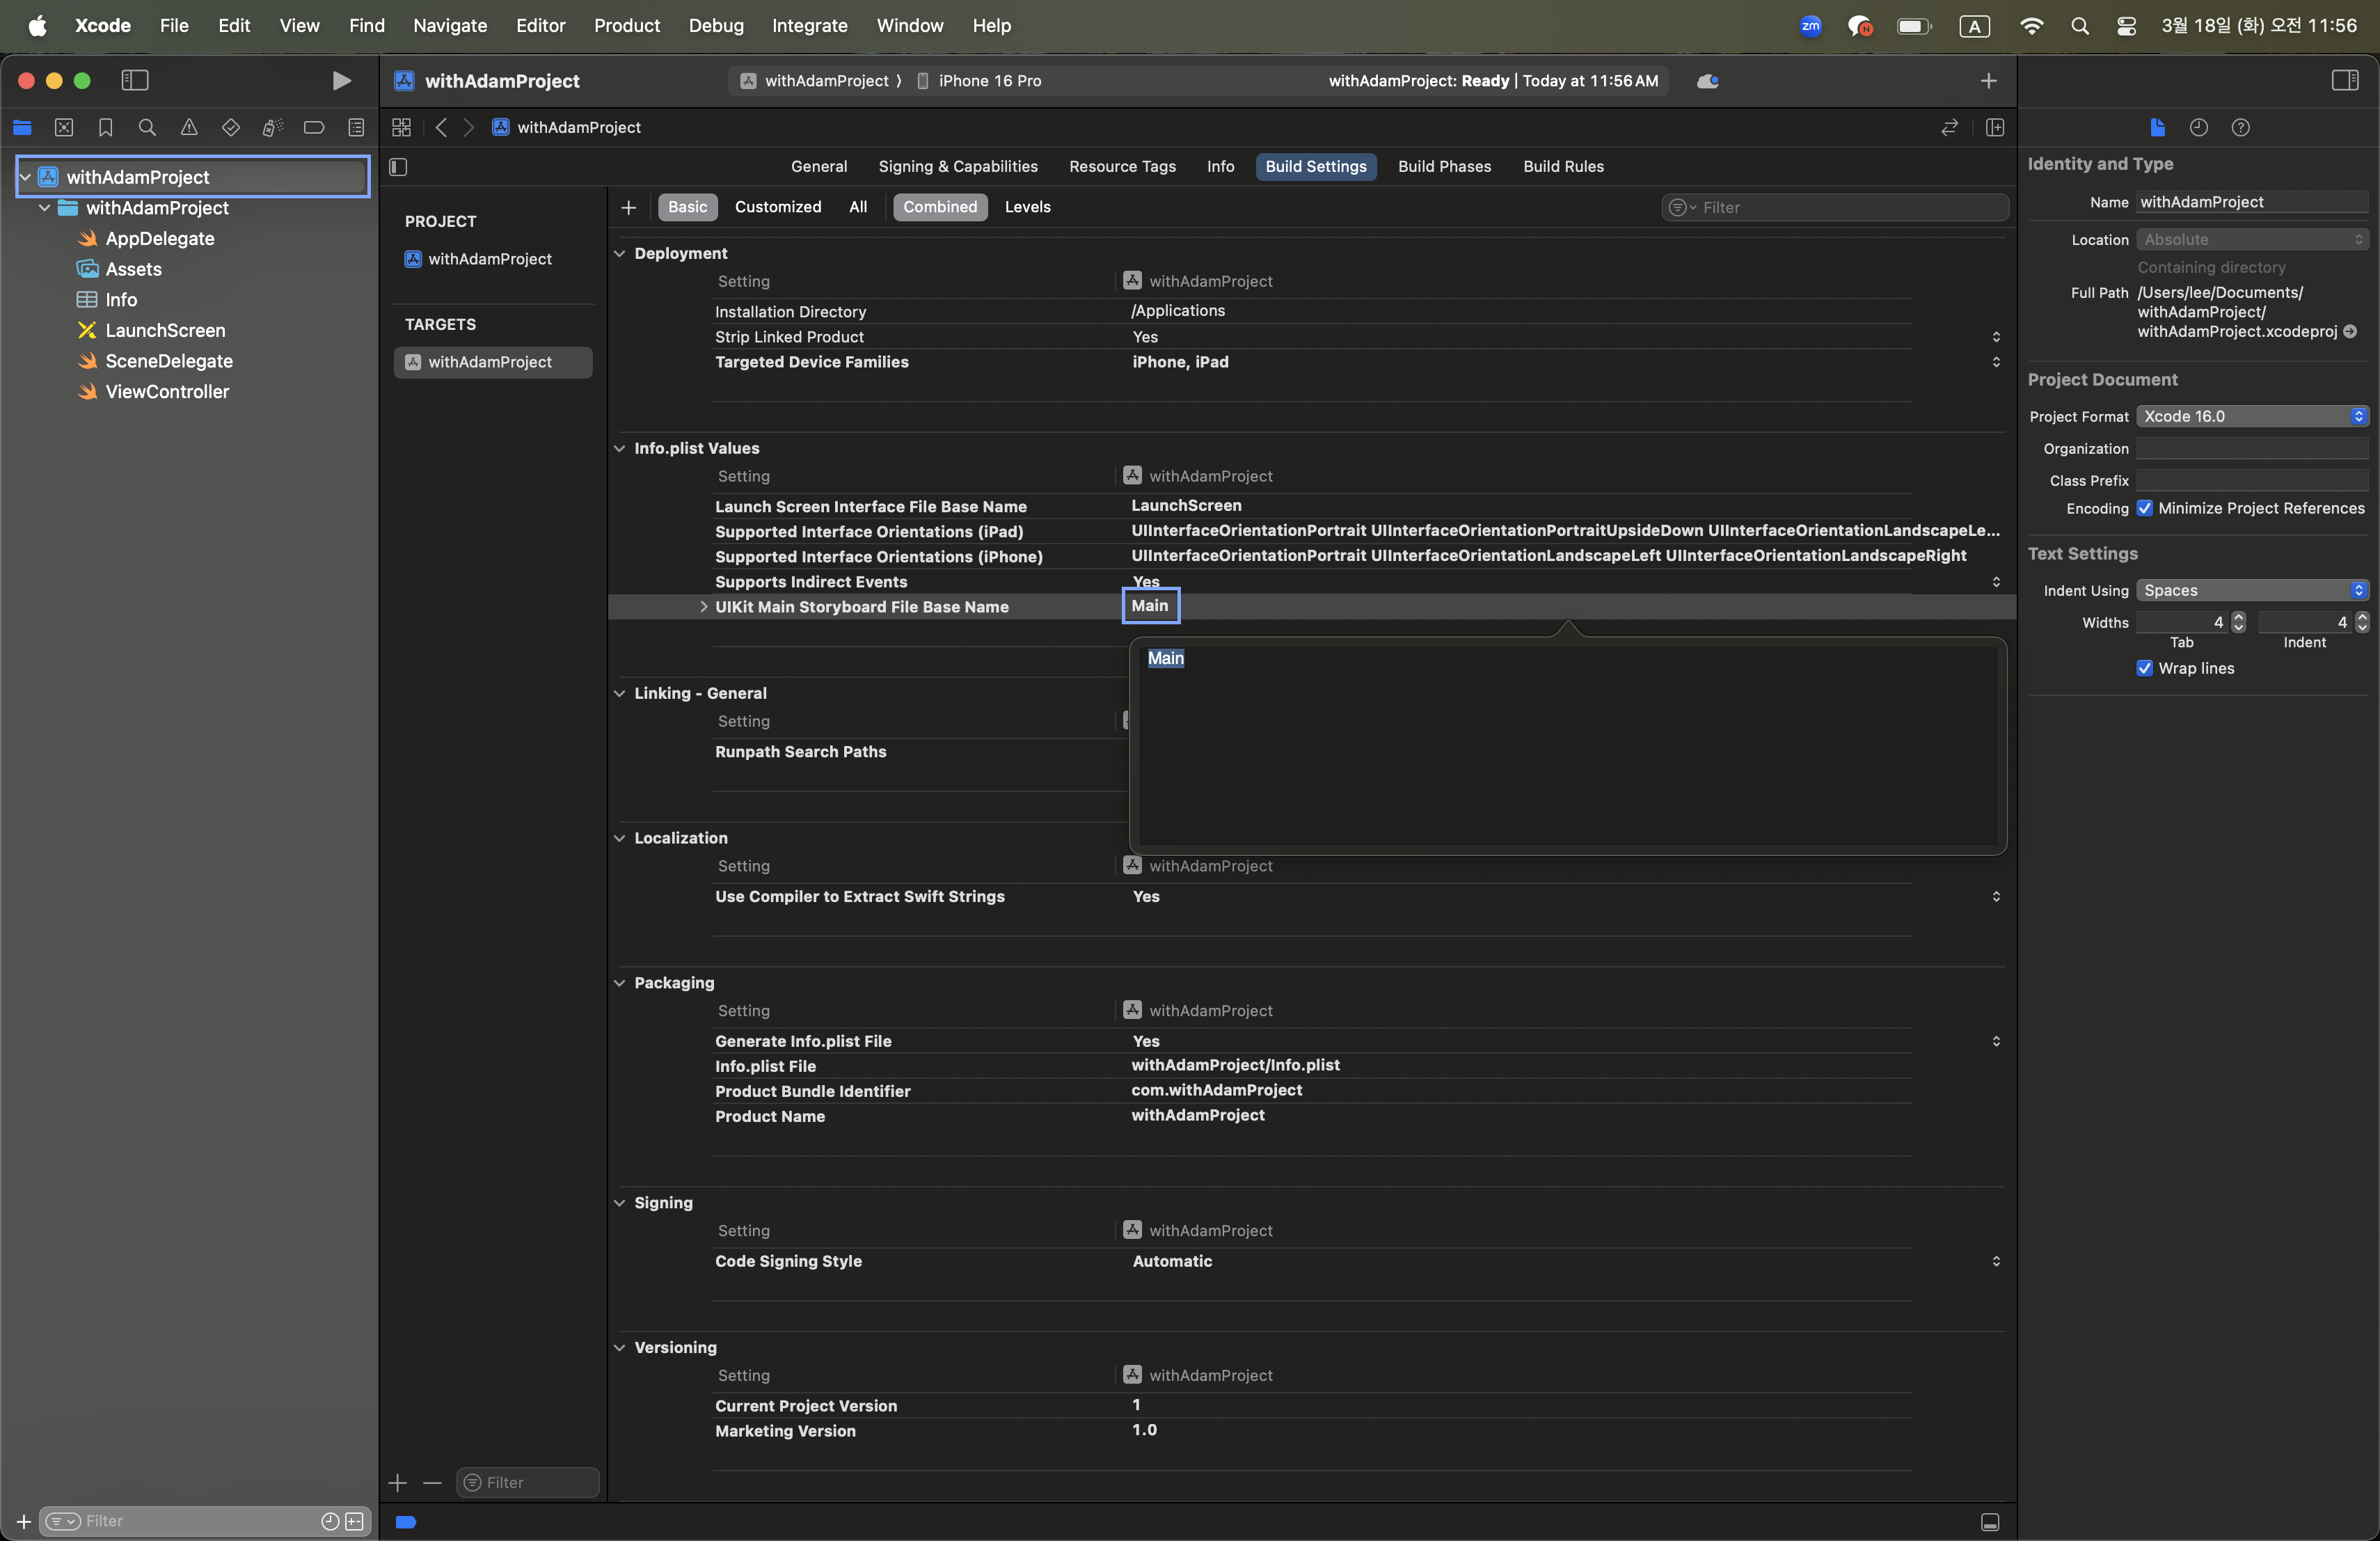
Task: Collapse the withAdamProject root in navigator
Action: click(25, 177)
